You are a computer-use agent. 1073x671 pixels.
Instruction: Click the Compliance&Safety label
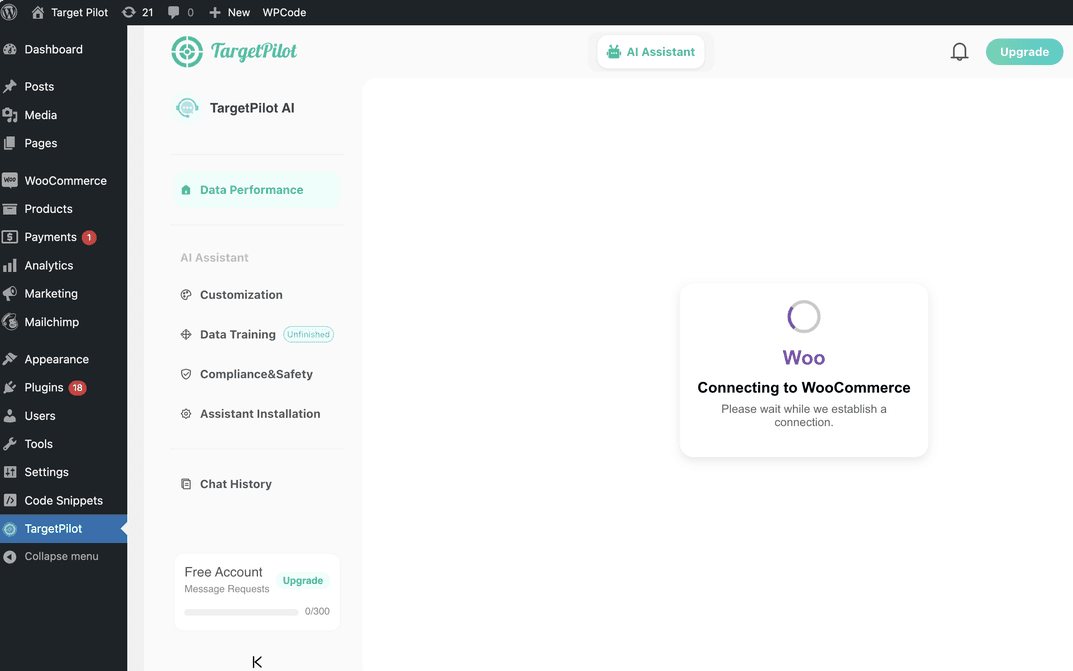pos(256,374)
